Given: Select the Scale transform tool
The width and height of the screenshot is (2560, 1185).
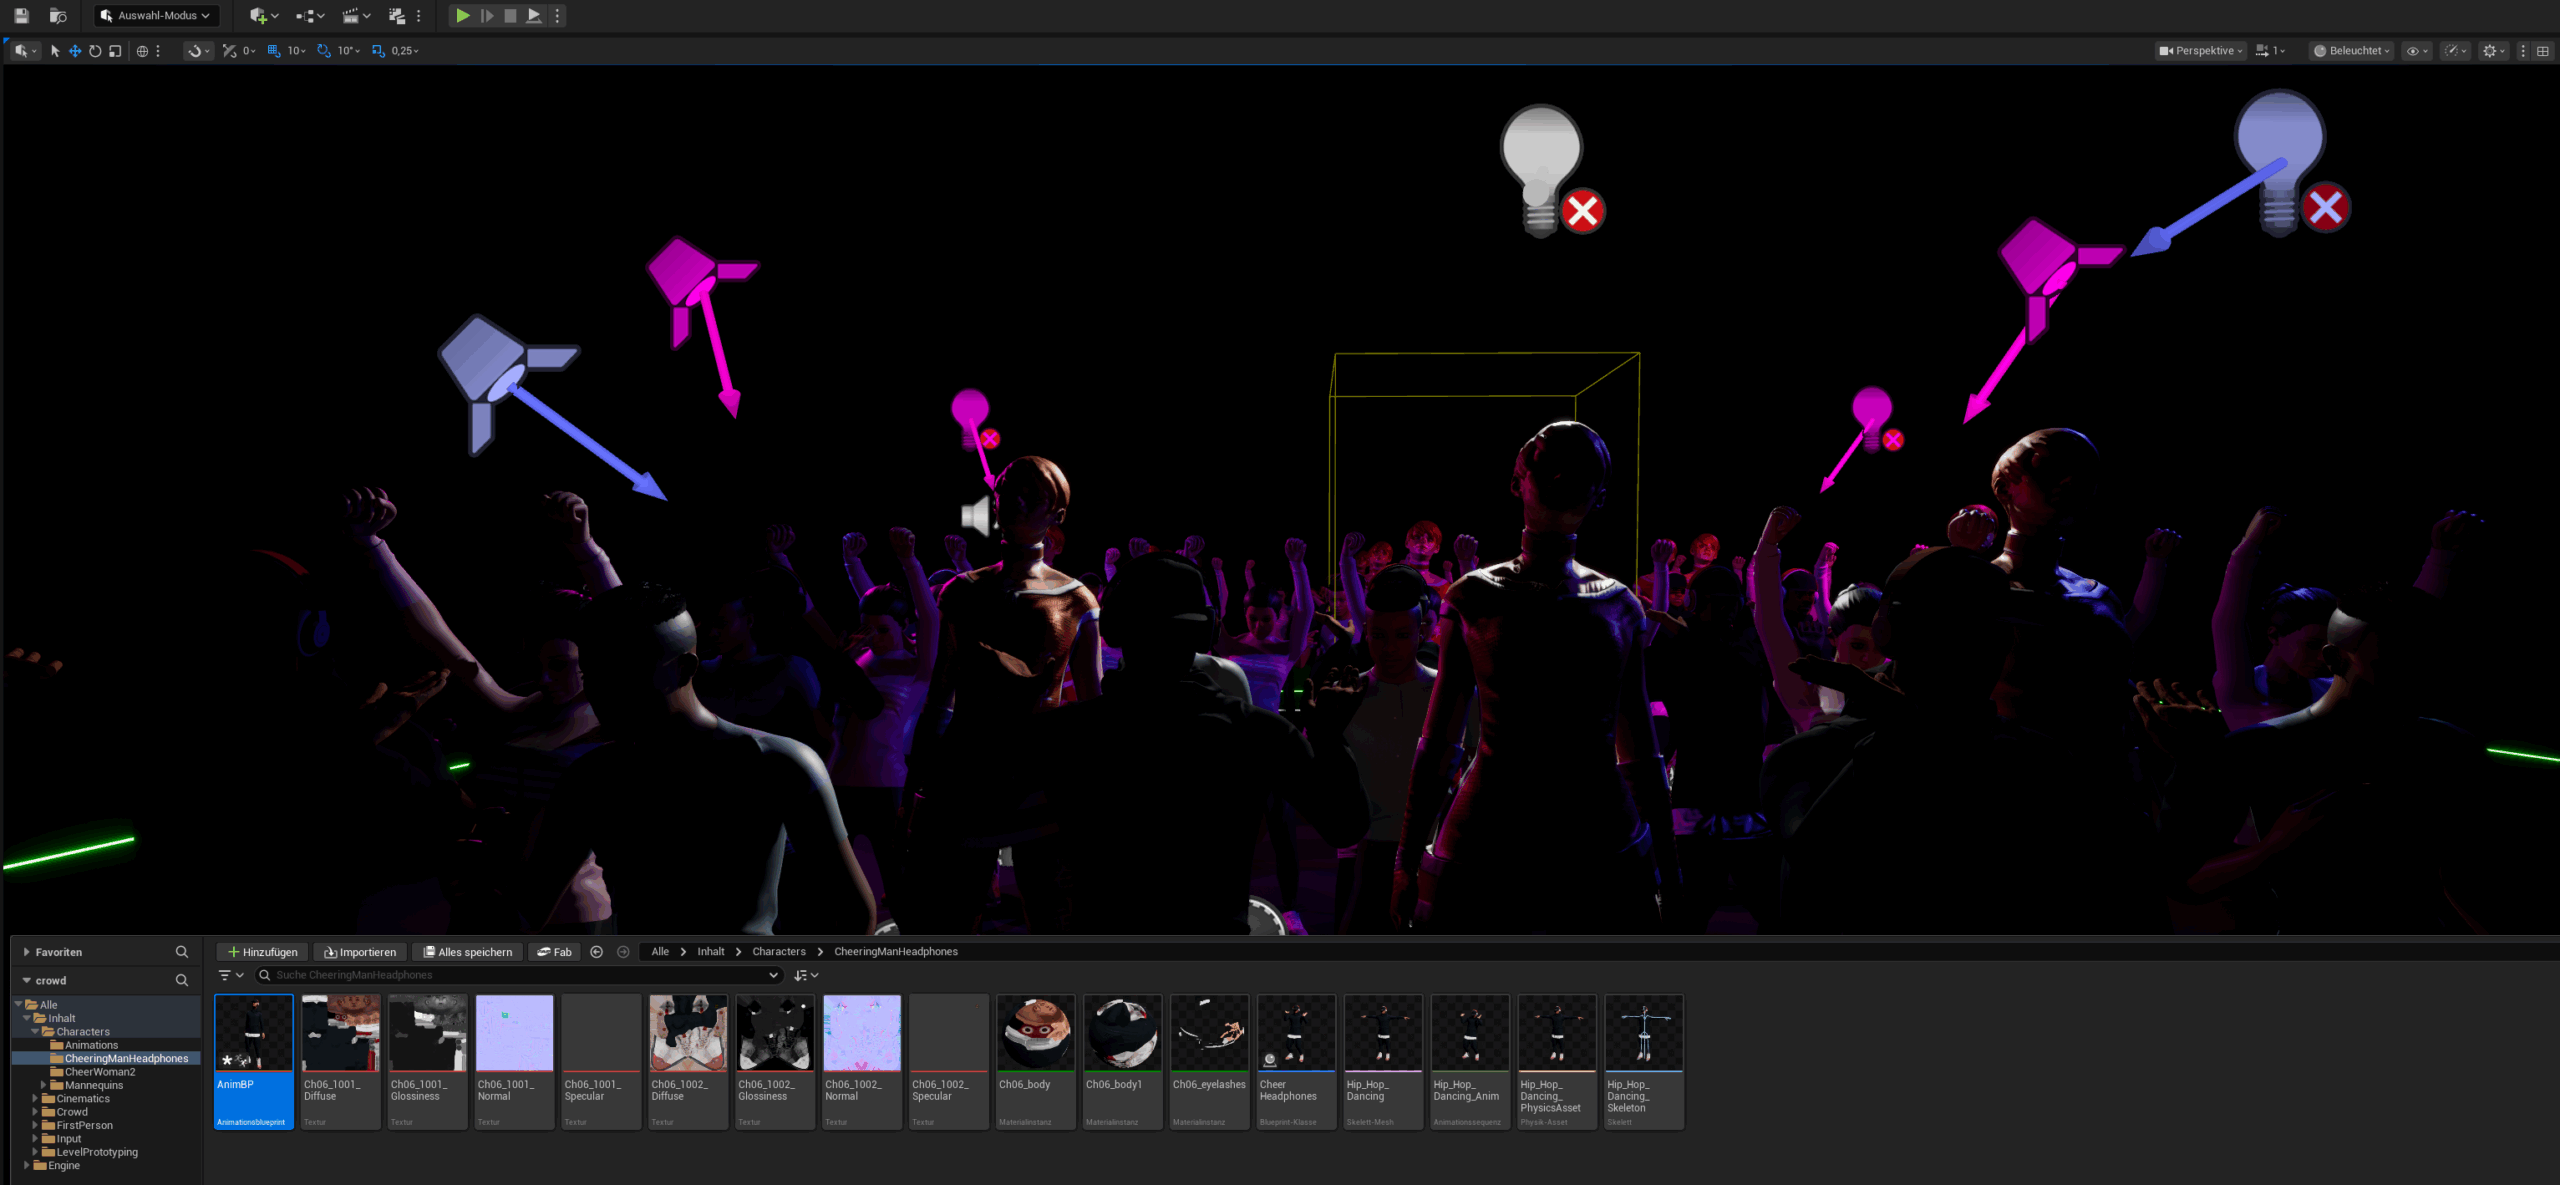Looking at the screenshot, I should (x=115, y=51).
